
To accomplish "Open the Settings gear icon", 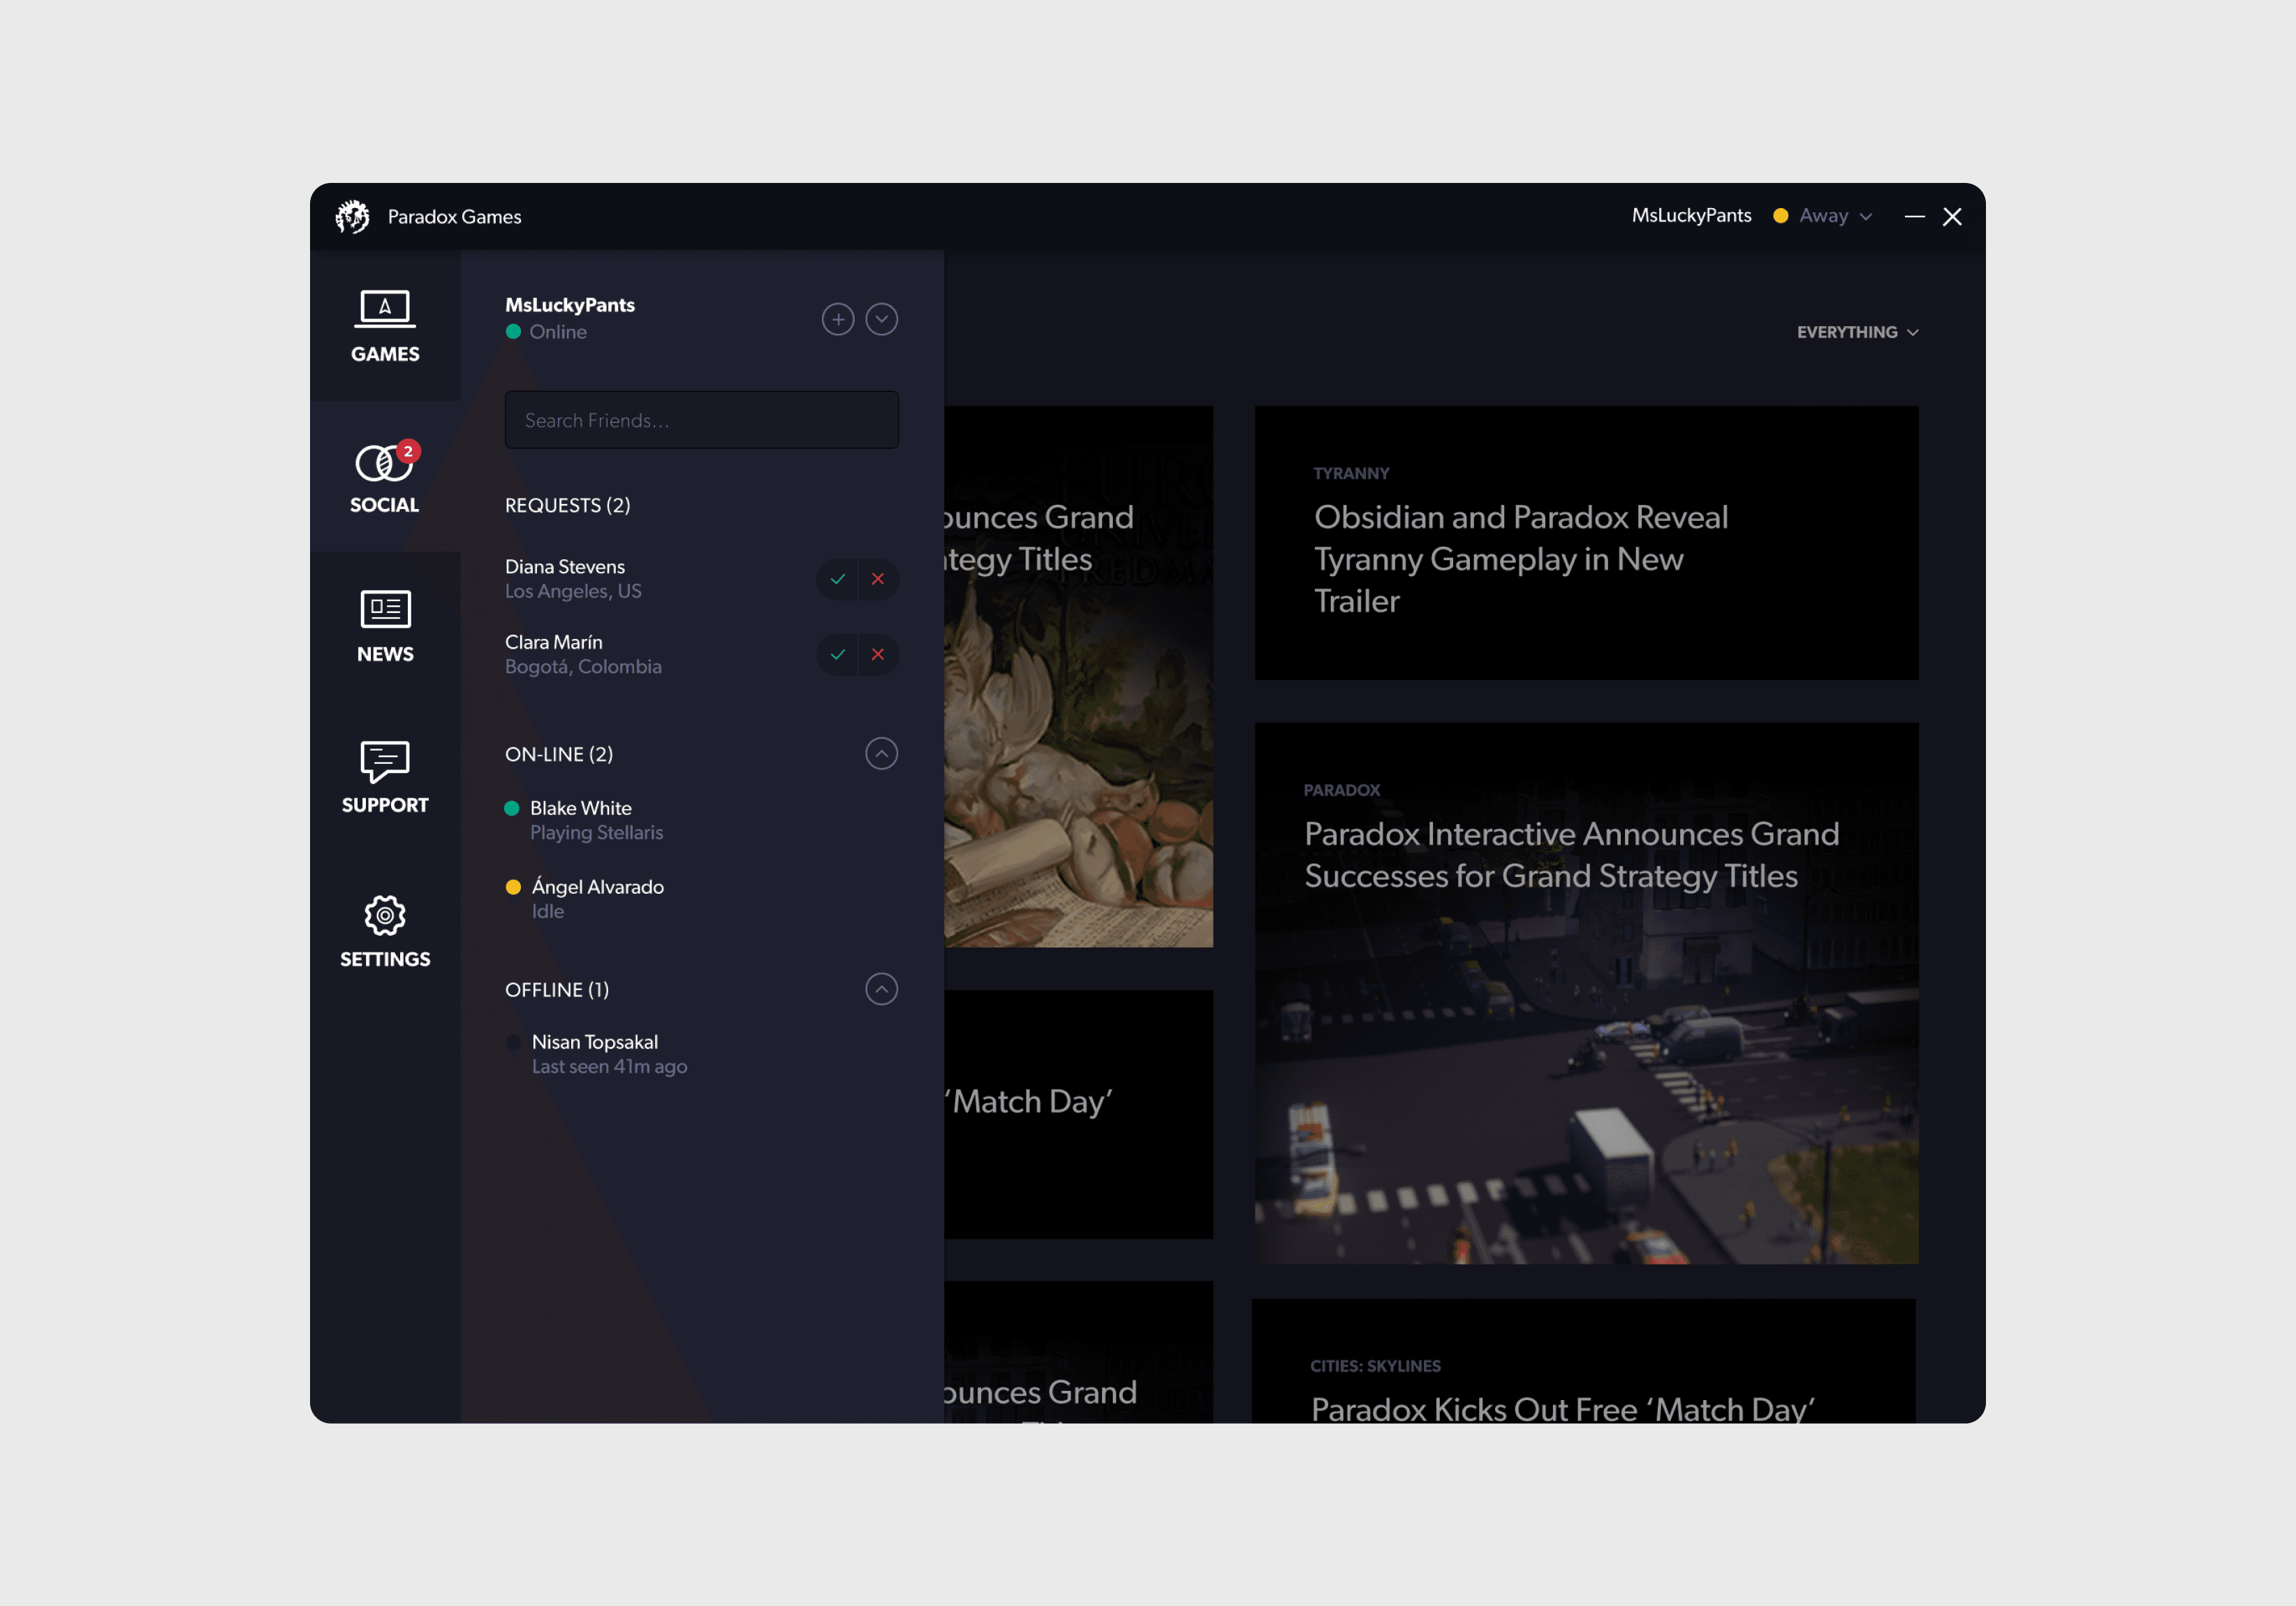I will (385, 916).
